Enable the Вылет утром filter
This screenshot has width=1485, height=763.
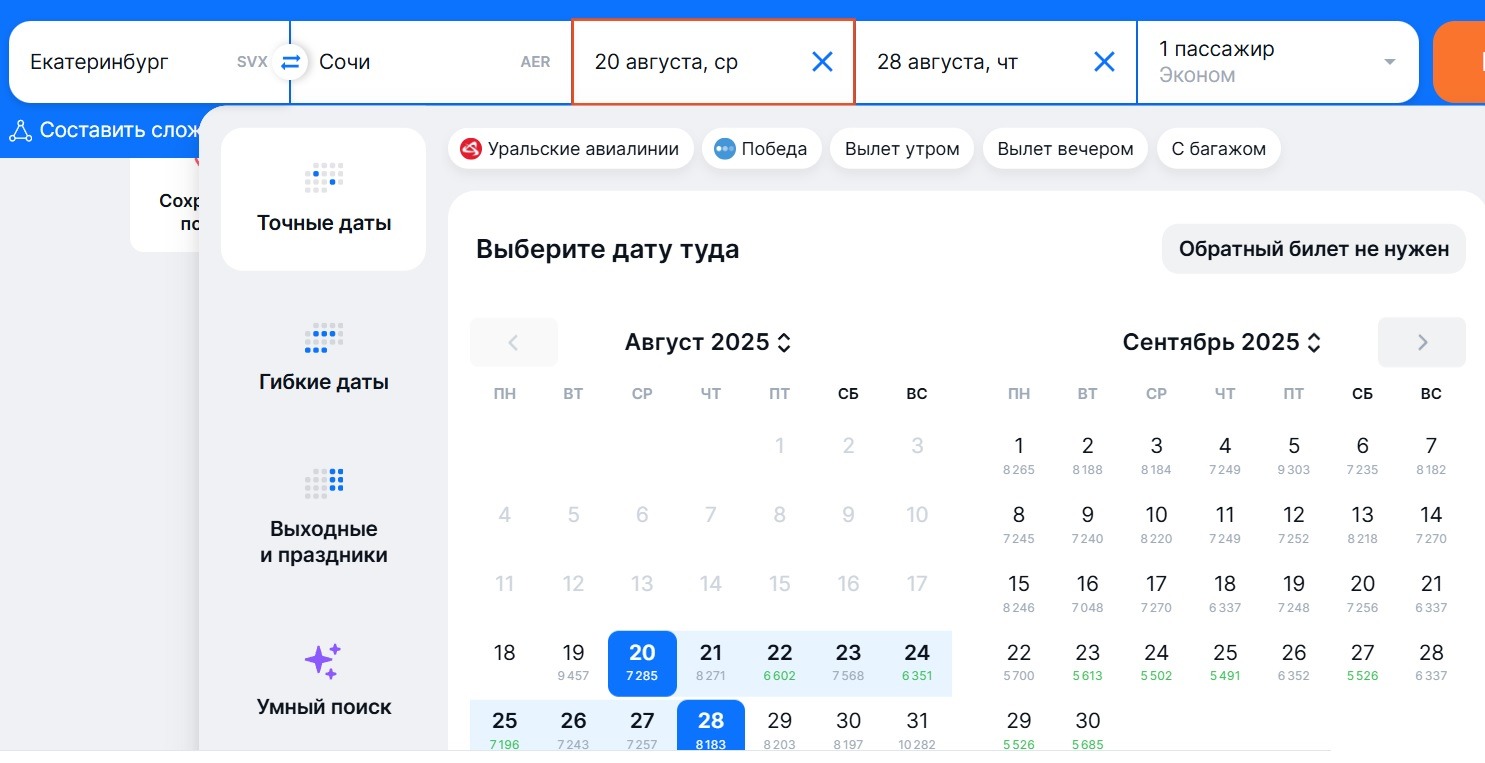[x=902, y=149]
